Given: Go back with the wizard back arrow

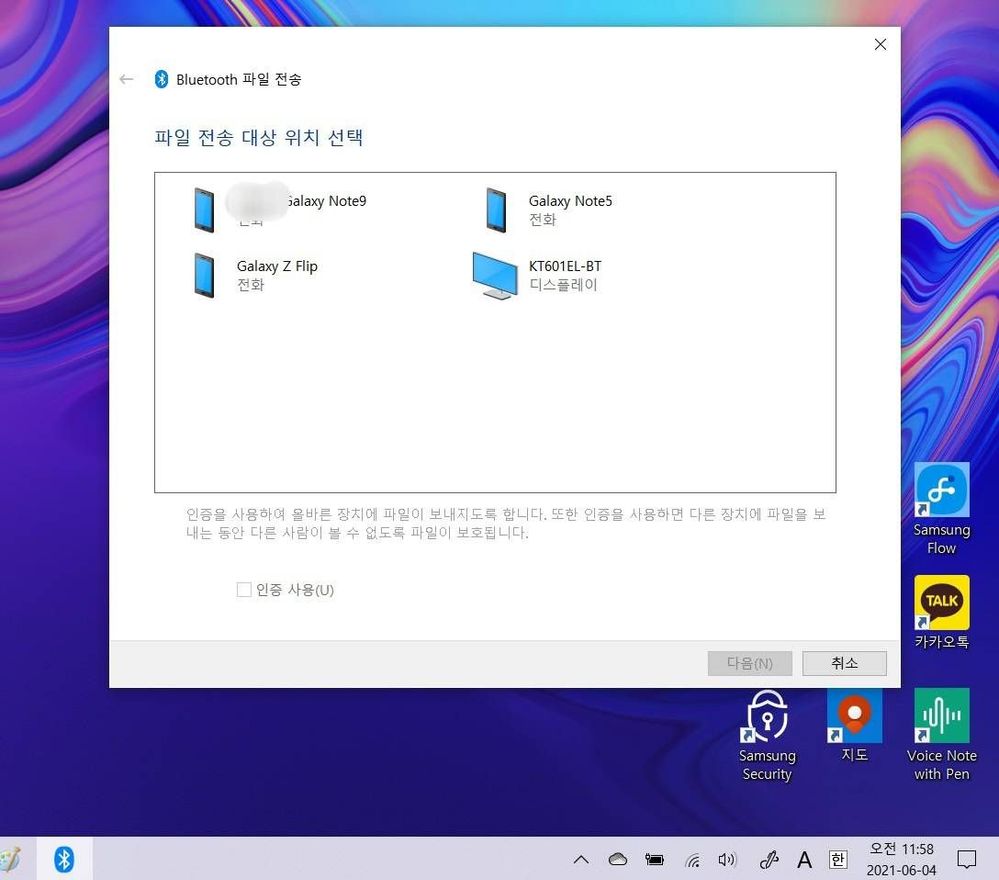Looking at the screenshot, I should tap(126, 79).
